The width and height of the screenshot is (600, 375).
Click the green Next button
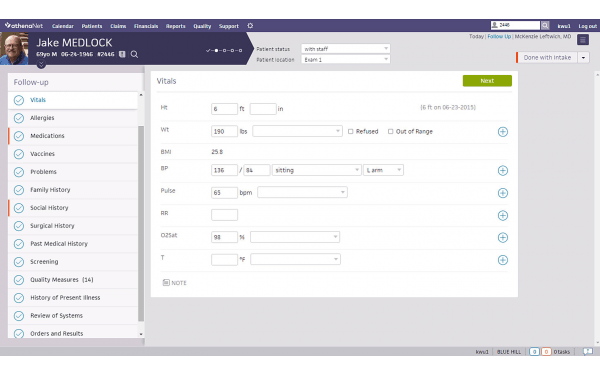[487, 81]
